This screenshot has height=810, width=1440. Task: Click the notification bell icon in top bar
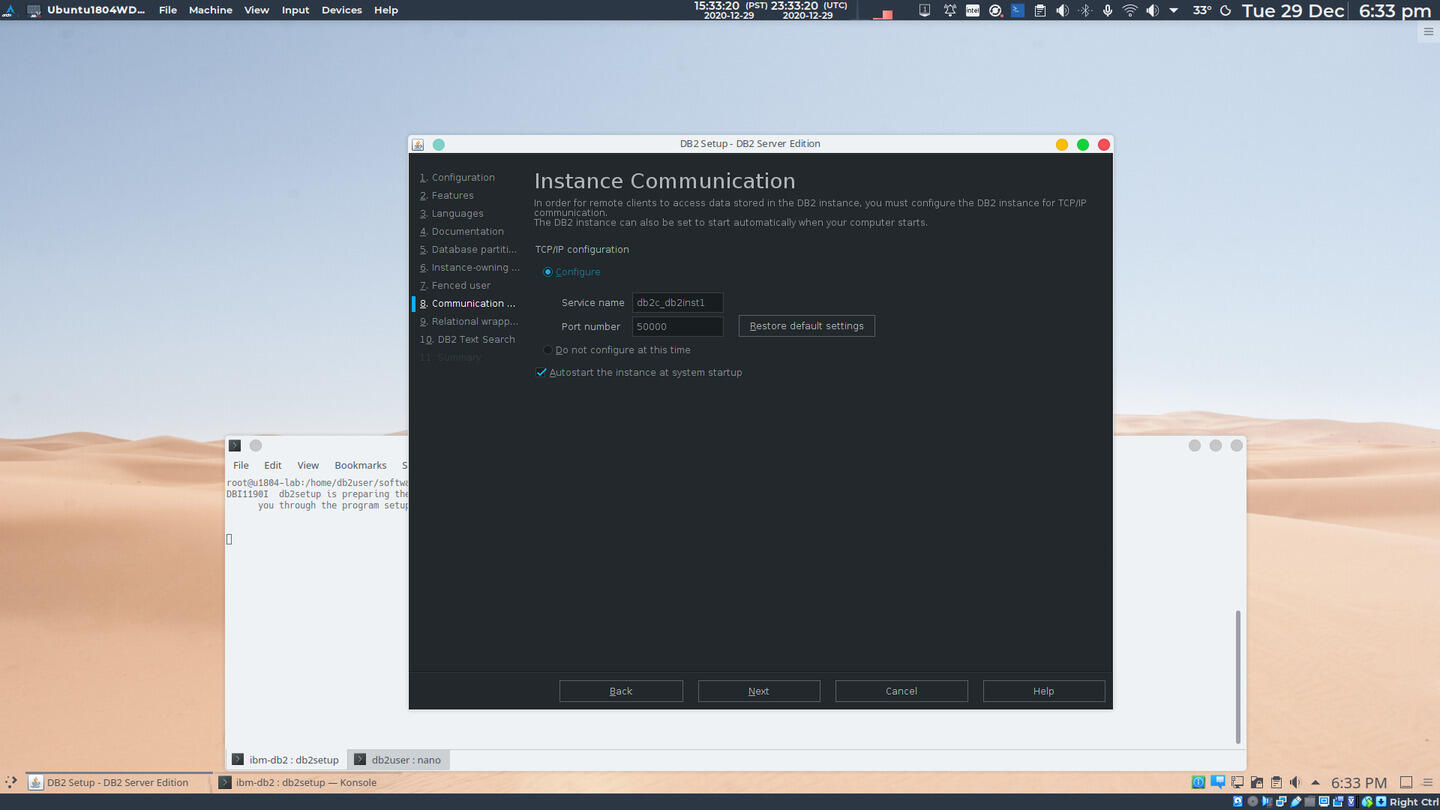click(950, 10)
